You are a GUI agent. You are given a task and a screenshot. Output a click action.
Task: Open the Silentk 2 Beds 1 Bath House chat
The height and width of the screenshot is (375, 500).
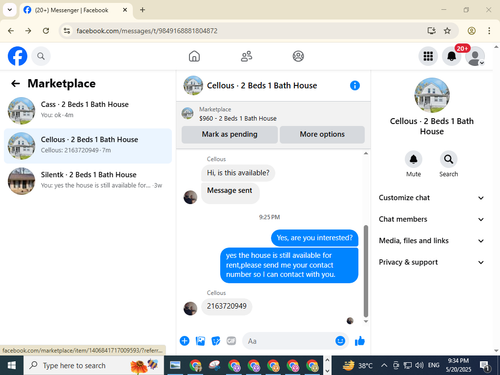pyautogui.click(x=88, y=181)
